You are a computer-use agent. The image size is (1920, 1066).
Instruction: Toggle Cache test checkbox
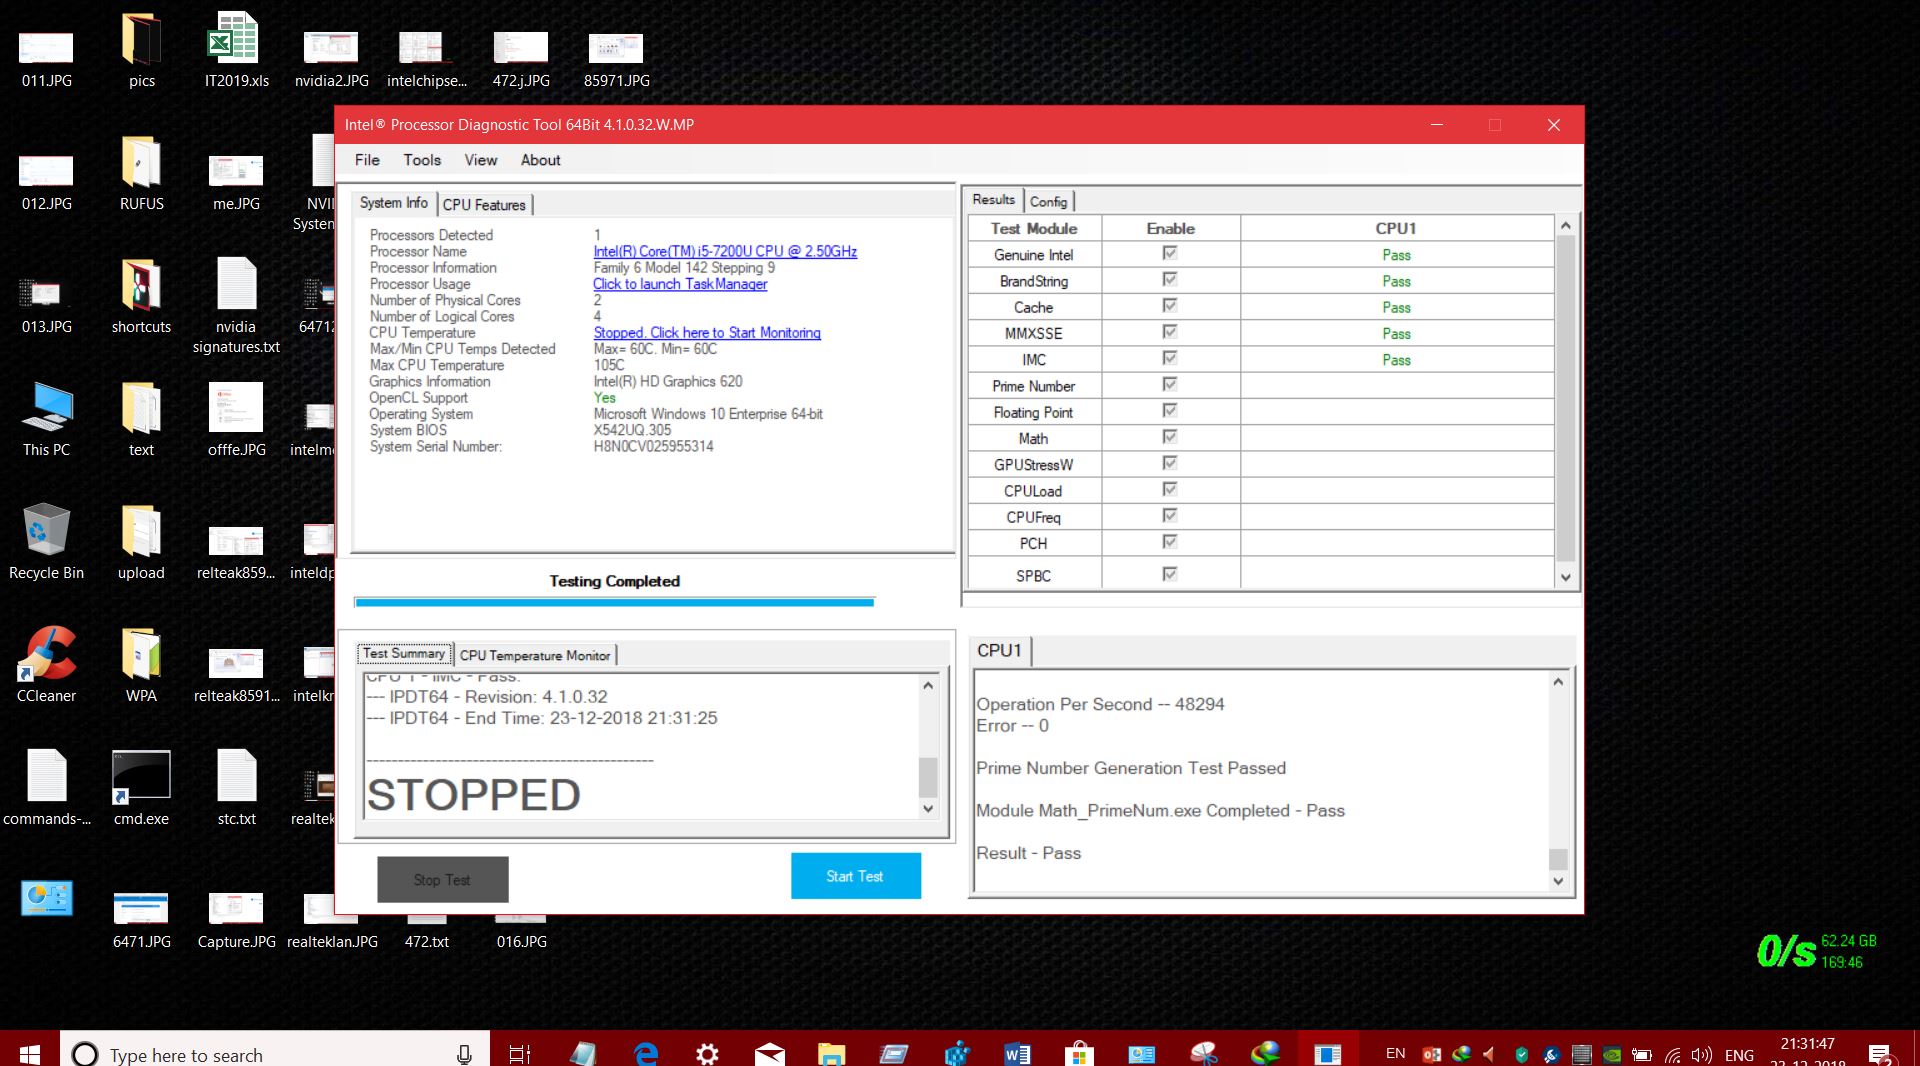click(x=1170, y=305)
